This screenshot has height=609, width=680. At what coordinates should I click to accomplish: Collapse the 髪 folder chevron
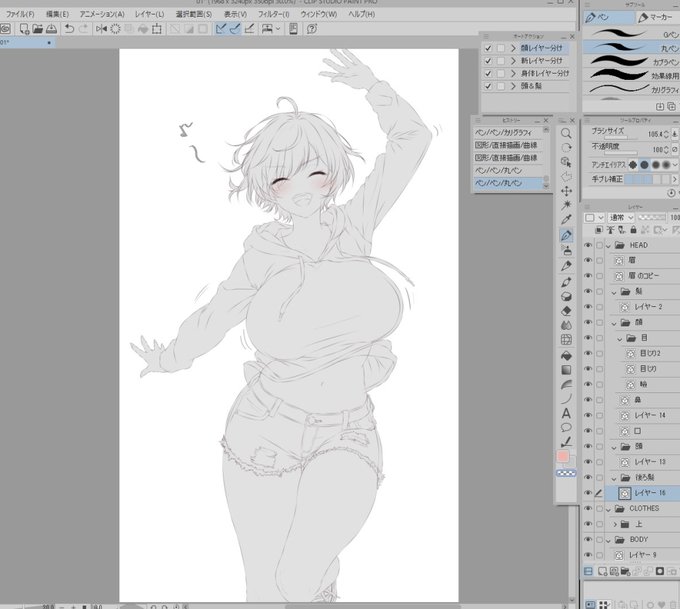[x=614, y=292]
